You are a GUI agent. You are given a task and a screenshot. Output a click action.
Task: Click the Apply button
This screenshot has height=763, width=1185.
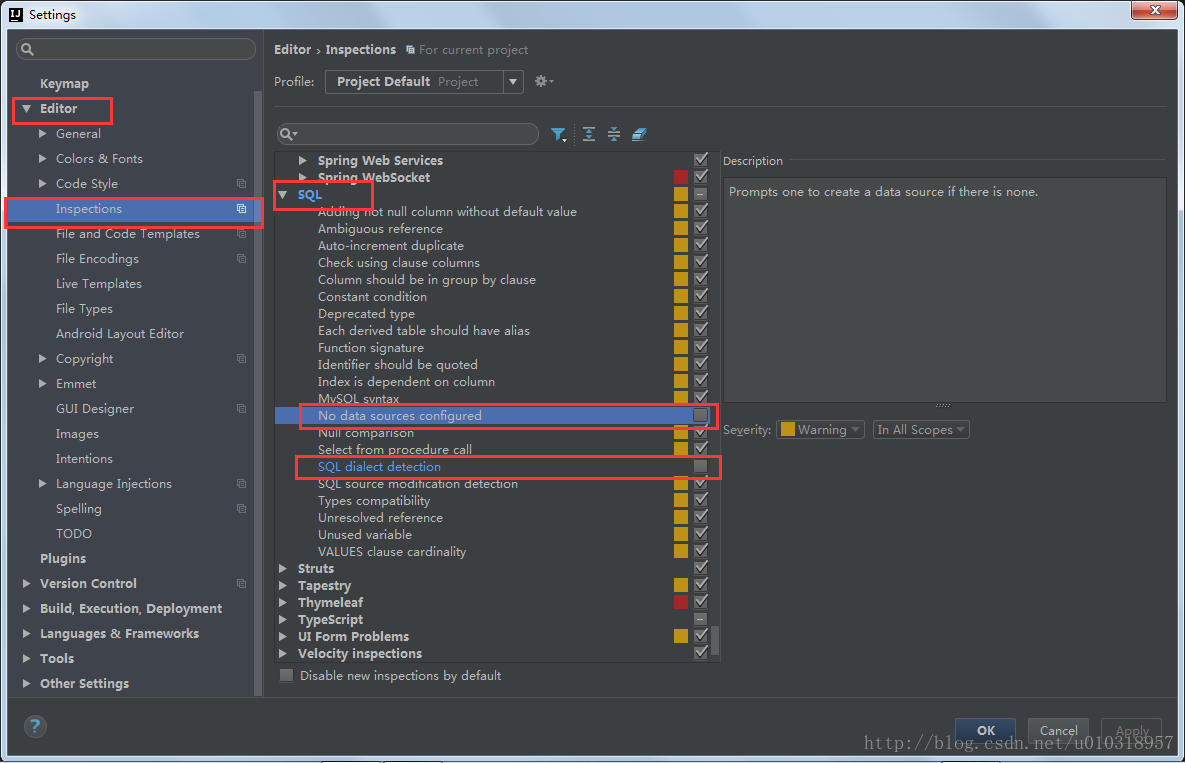1131,731
